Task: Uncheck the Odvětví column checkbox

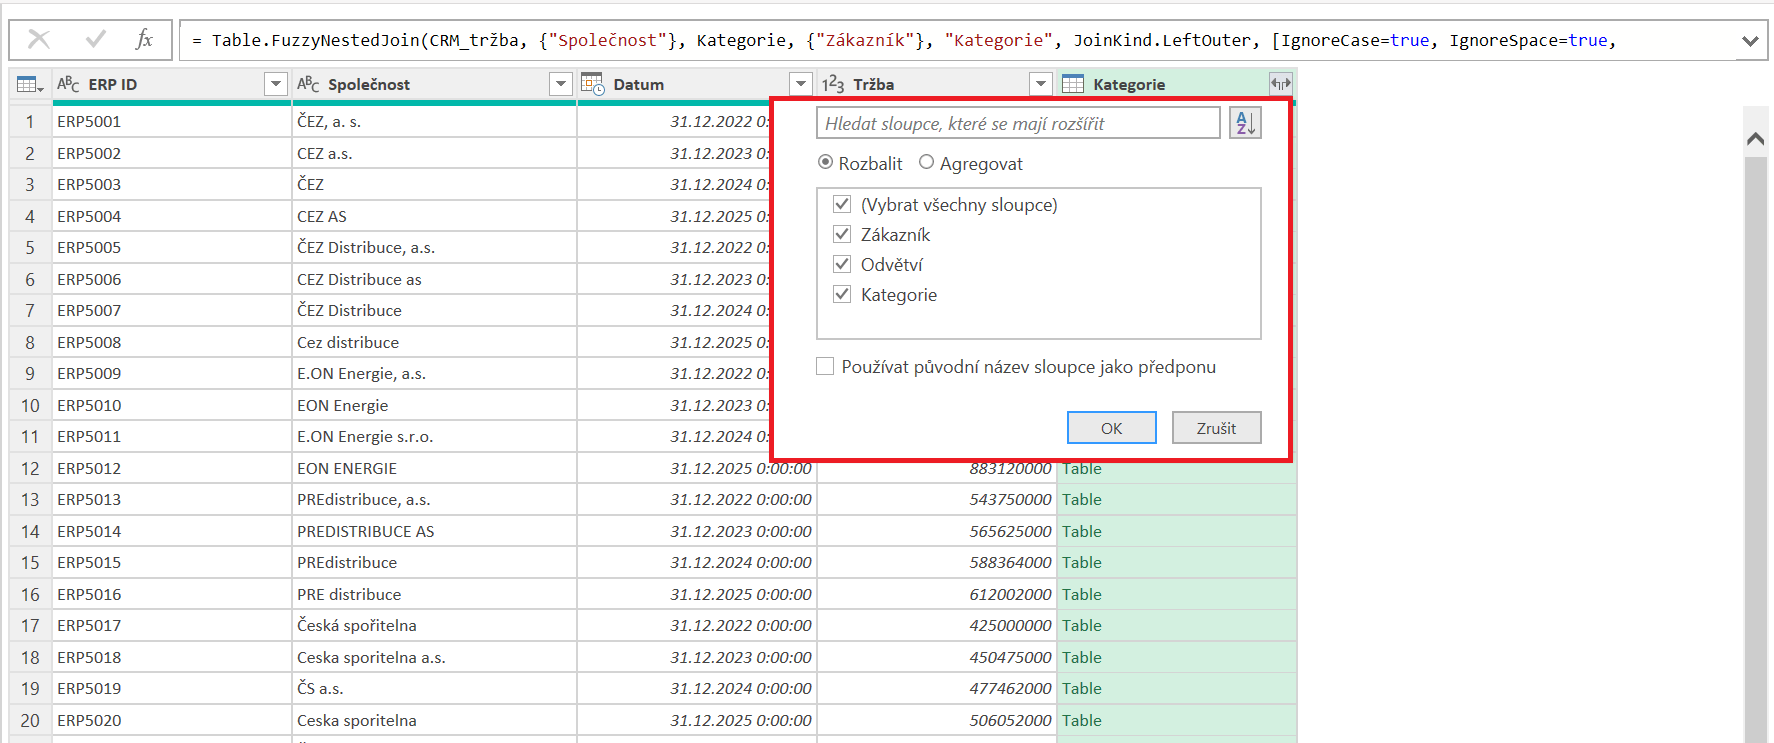Action: tap(842, 265)
